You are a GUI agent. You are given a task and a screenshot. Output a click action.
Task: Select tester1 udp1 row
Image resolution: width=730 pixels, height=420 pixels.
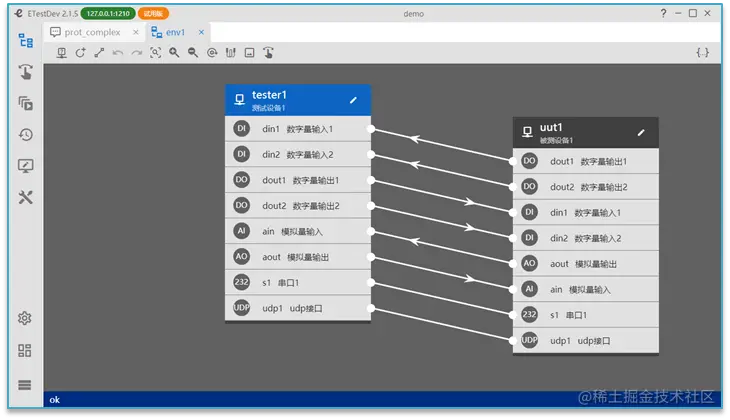tap(298, 308)
